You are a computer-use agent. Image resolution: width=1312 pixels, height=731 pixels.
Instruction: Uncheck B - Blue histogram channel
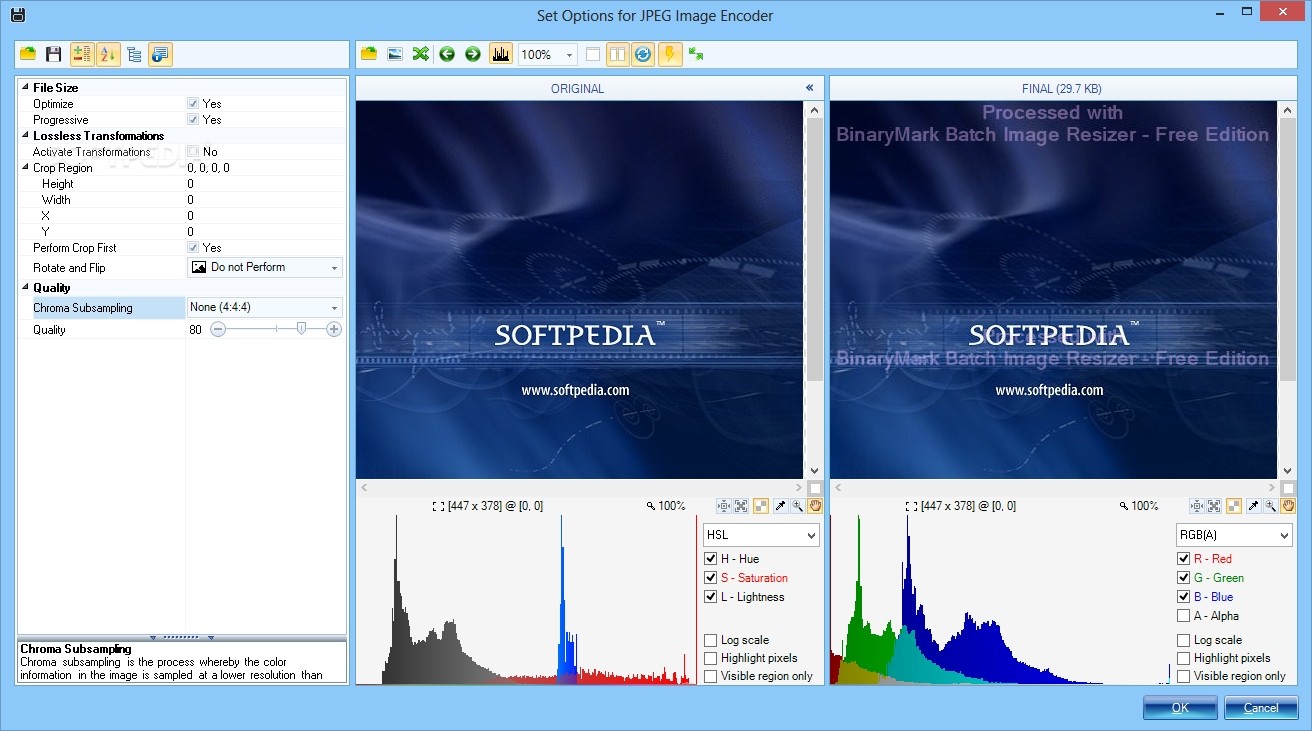(x=1184, y=597)
